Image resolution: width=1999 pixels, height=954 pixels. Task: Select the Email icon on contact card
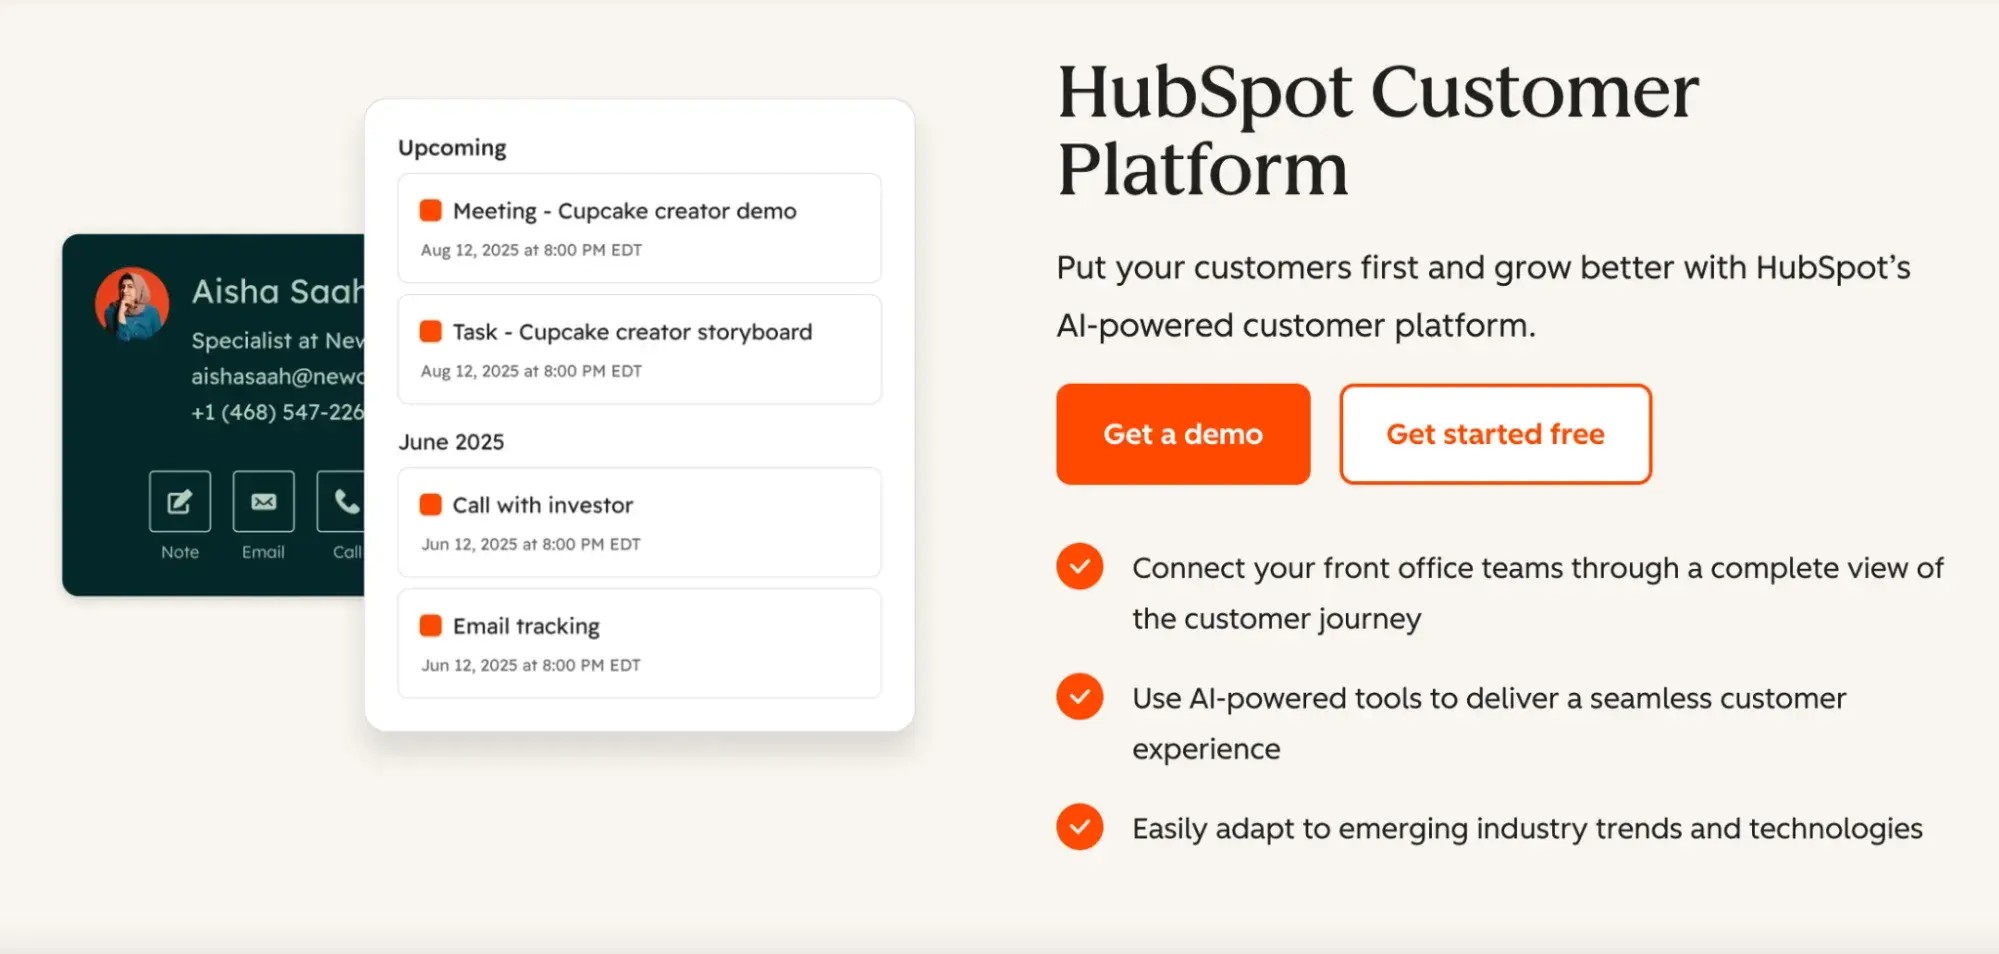262,501
